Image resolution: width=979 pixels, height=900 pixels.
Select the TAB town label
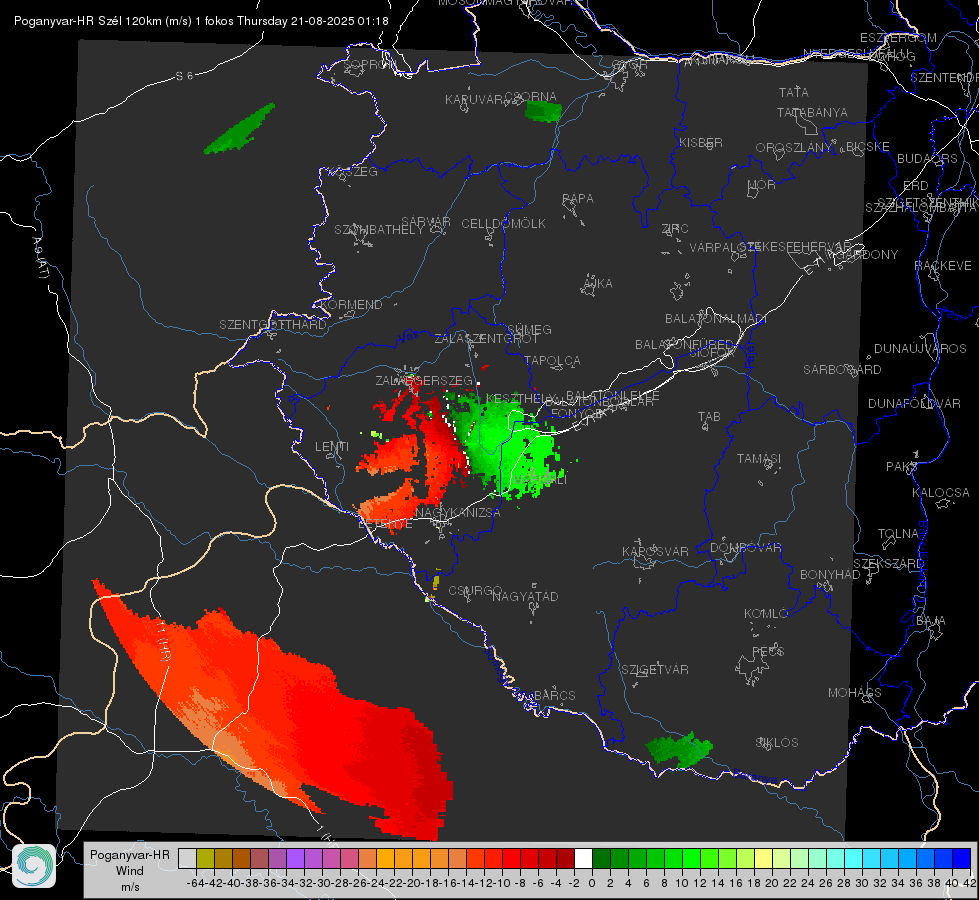coord(709,417)
